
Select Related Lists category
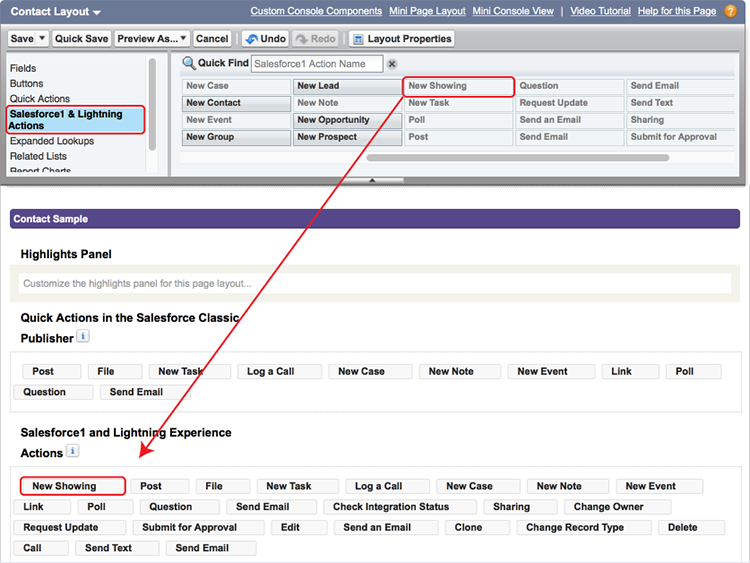click(x=38, y=156)
